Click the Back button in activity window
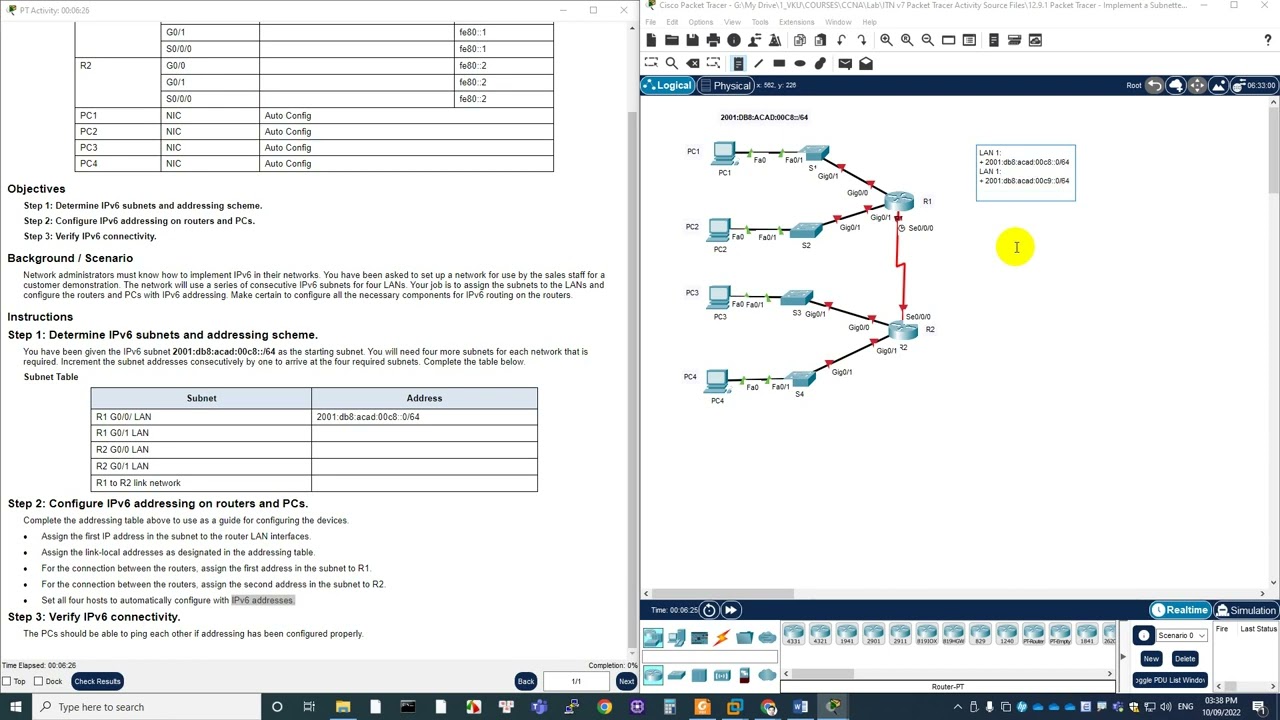The image size is (1280, 720). coord(526,681)
